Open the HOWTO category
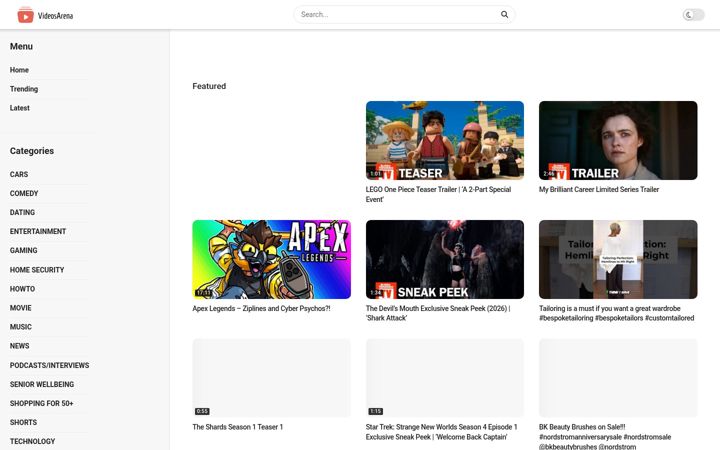Screen dimensions: 720x450 pos(22,289)
